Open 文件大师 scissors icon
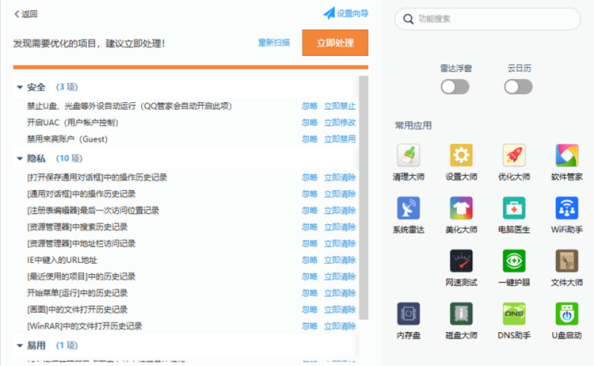 coord(567,261)
